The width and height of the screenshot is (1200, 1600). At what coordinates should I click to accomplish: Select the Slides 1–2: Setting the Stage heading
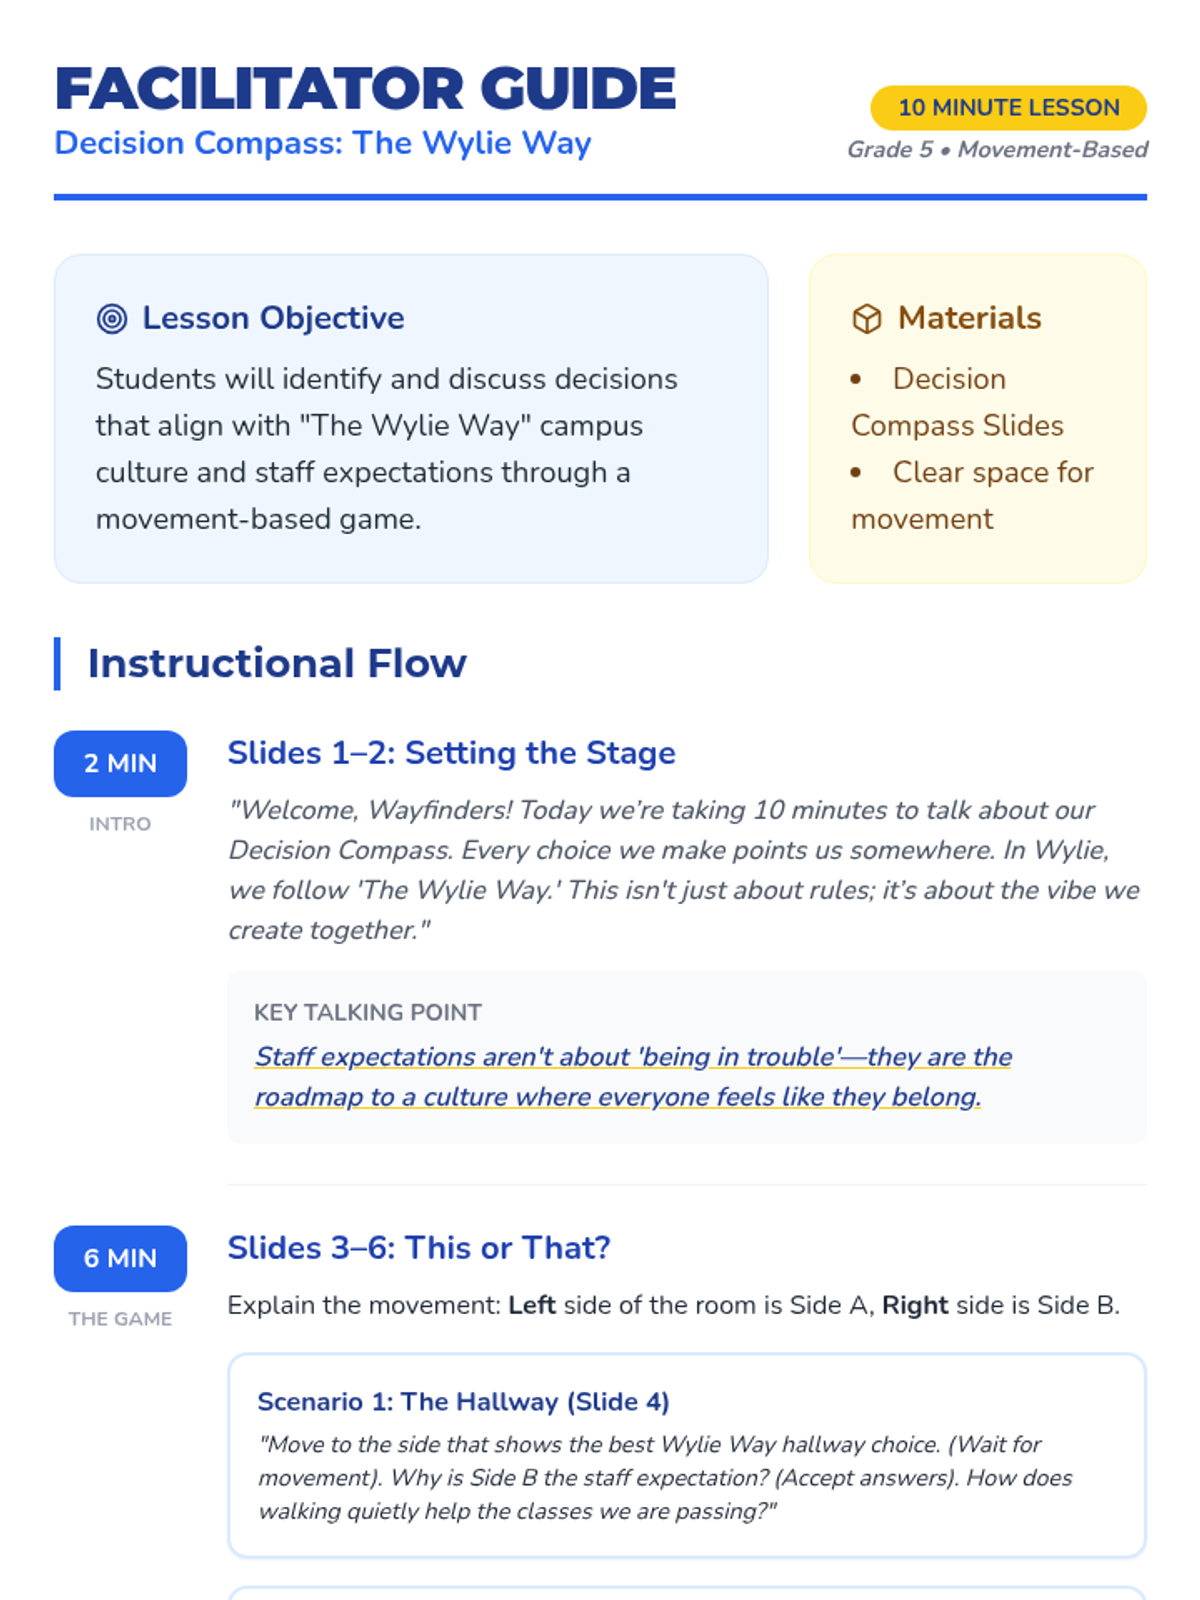coord(451,753)
